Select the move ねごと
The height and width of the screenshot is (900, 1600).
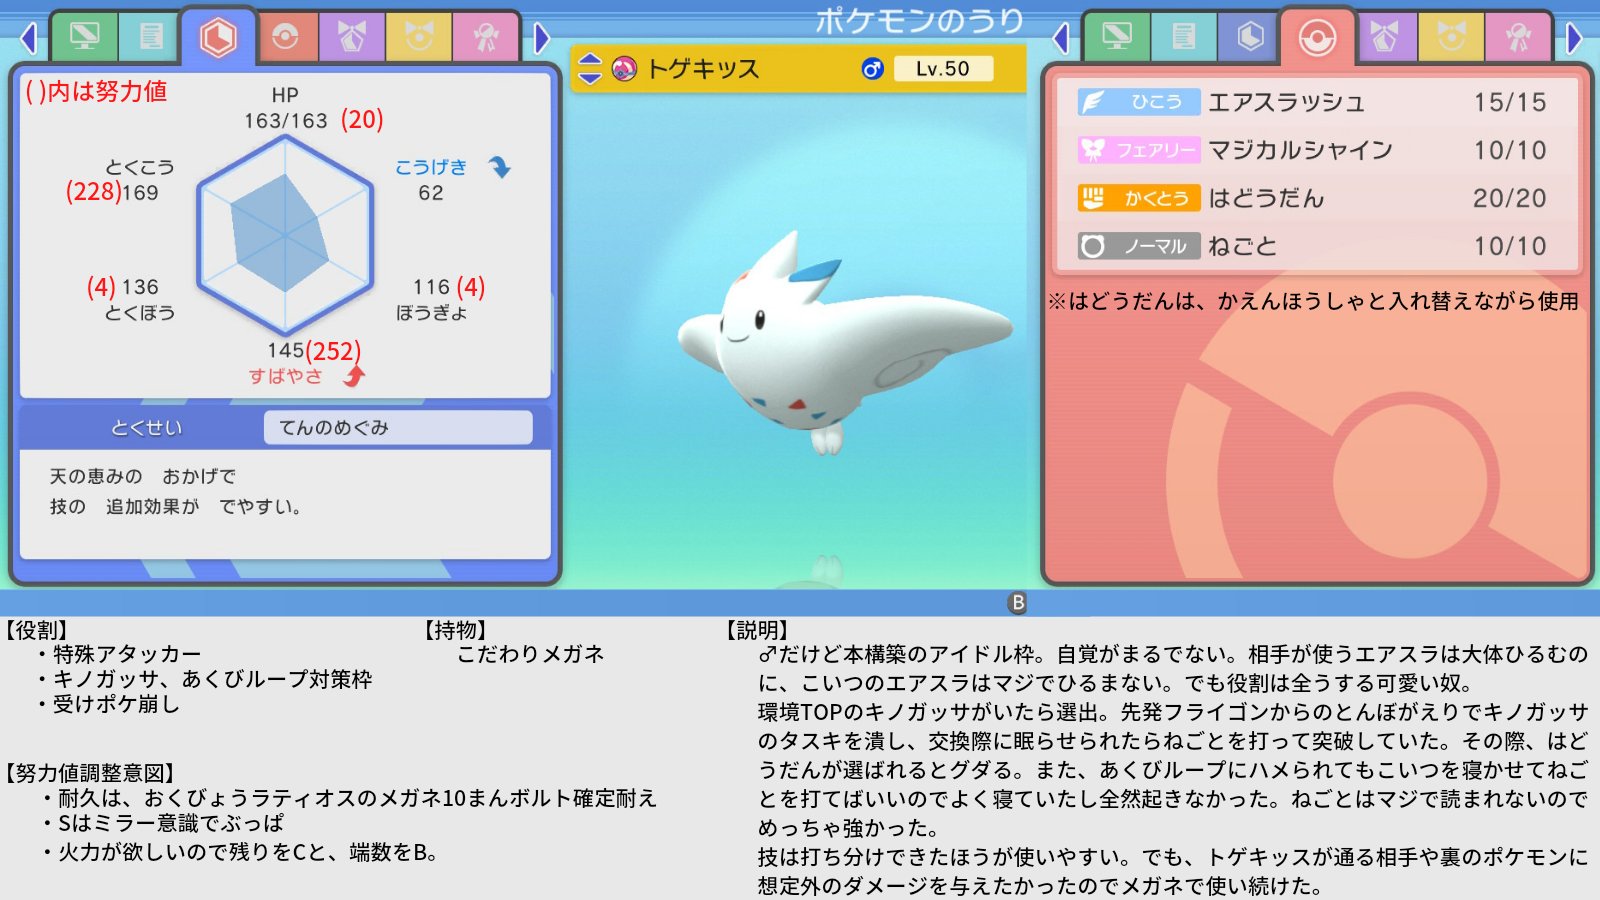[1317, 246]
